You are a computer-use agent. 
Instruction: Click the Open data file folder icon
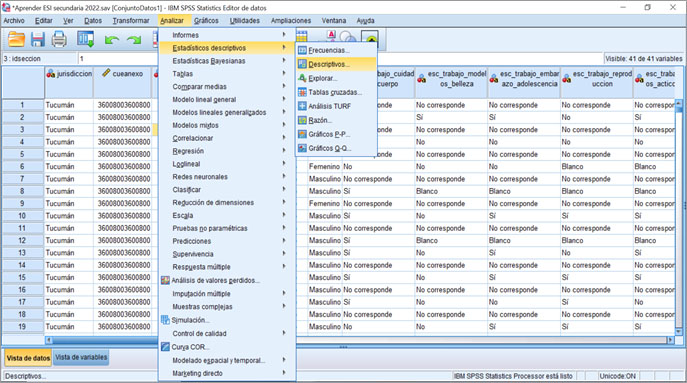pos(16,39)
